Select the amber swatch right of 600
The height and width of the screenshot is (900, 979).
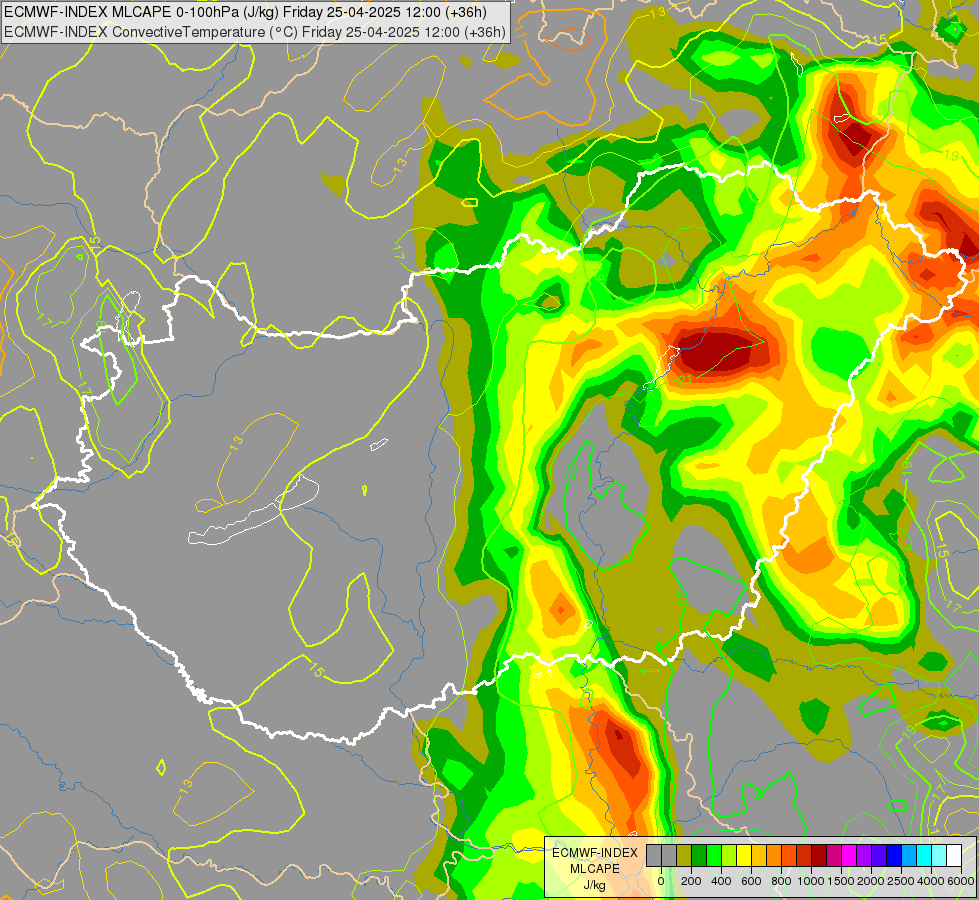click(x=759, y=856)
